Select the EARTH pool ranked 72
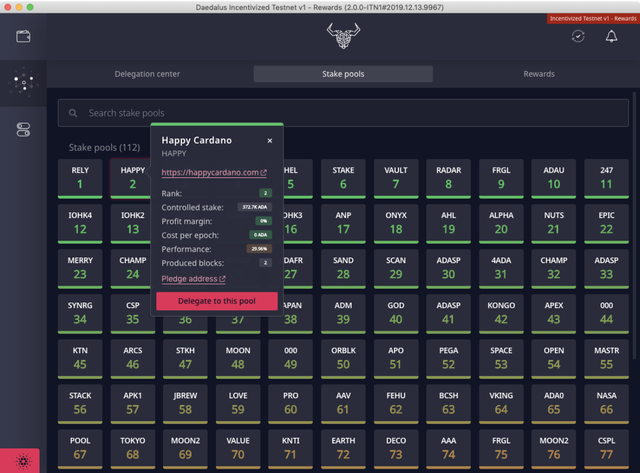Viewport: 640px width, 473px height. point(343,449)
